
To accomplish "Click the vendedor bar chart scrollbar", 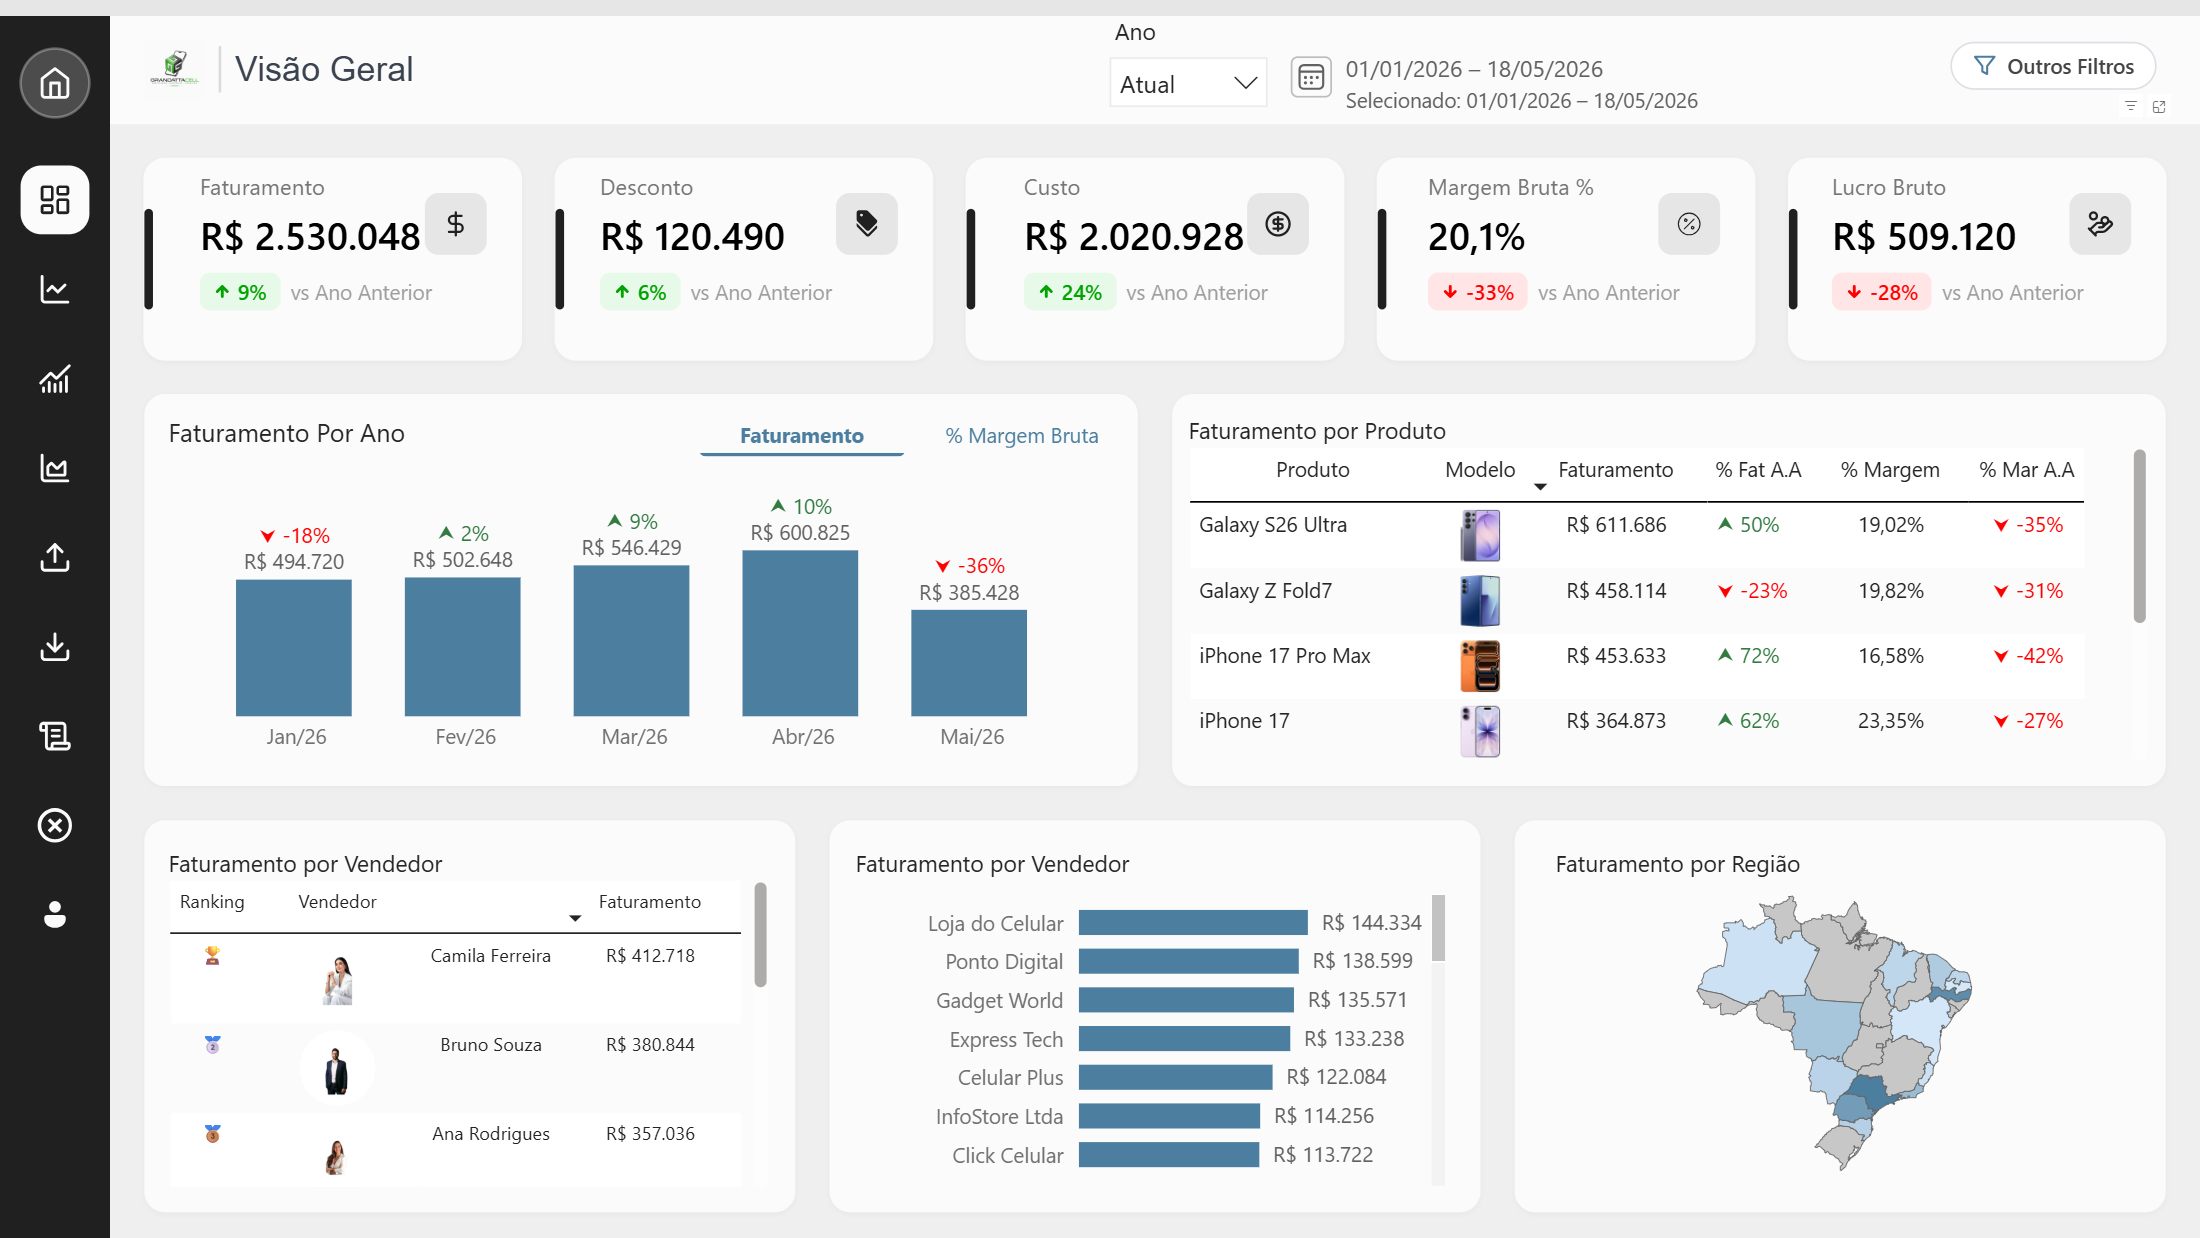I will (x=1438, y=928).
